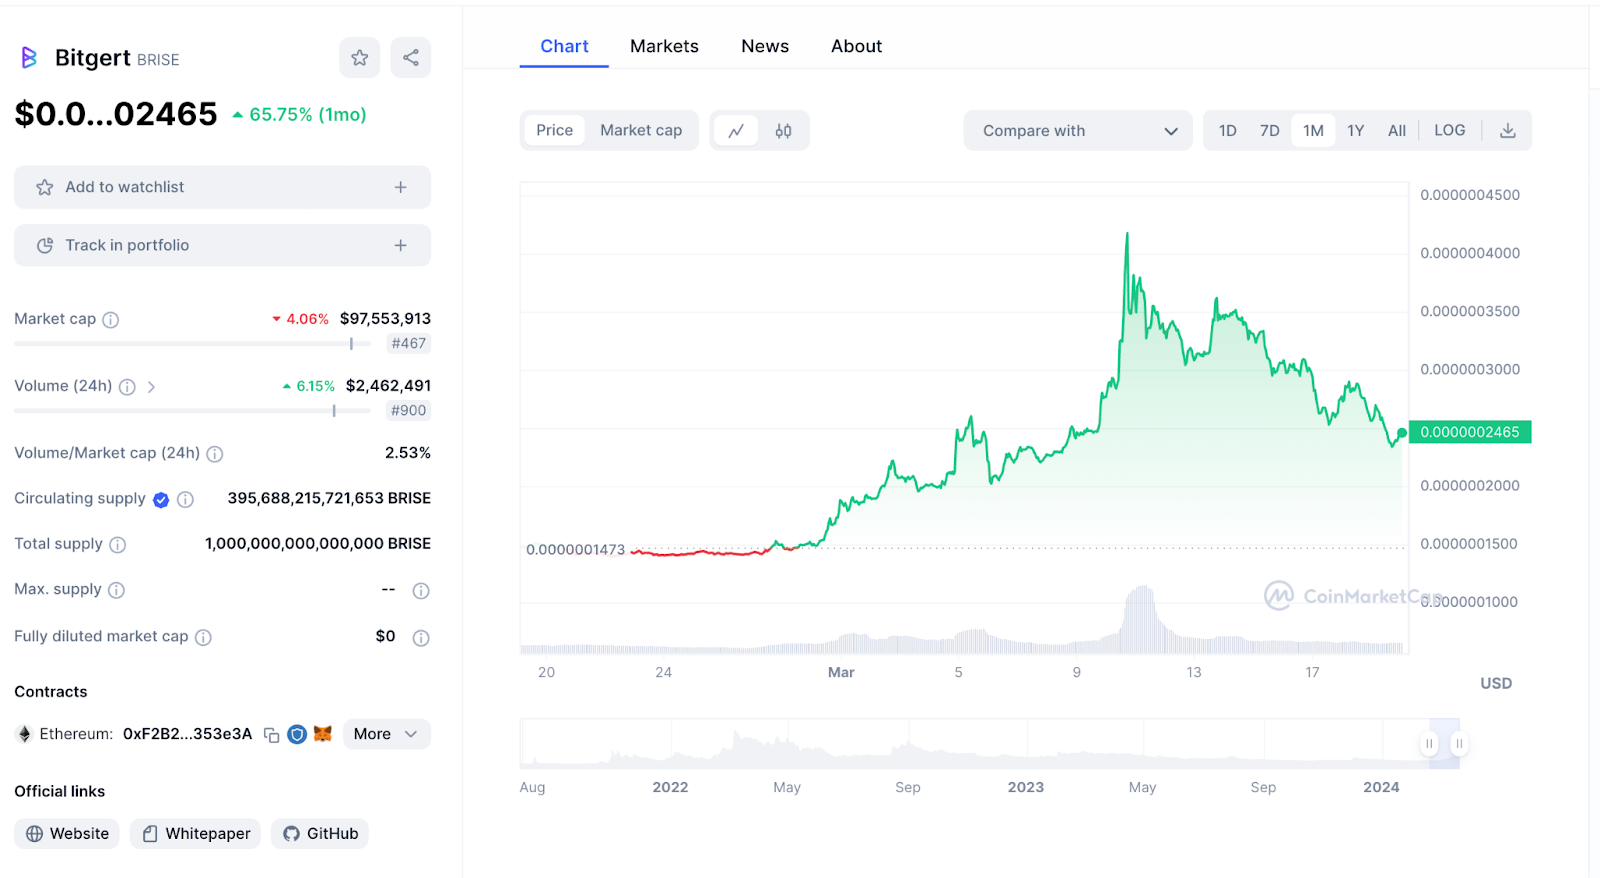Show Volume/Market cap info icon
This screenshot has width=1600, height=878.
[215, 454]
